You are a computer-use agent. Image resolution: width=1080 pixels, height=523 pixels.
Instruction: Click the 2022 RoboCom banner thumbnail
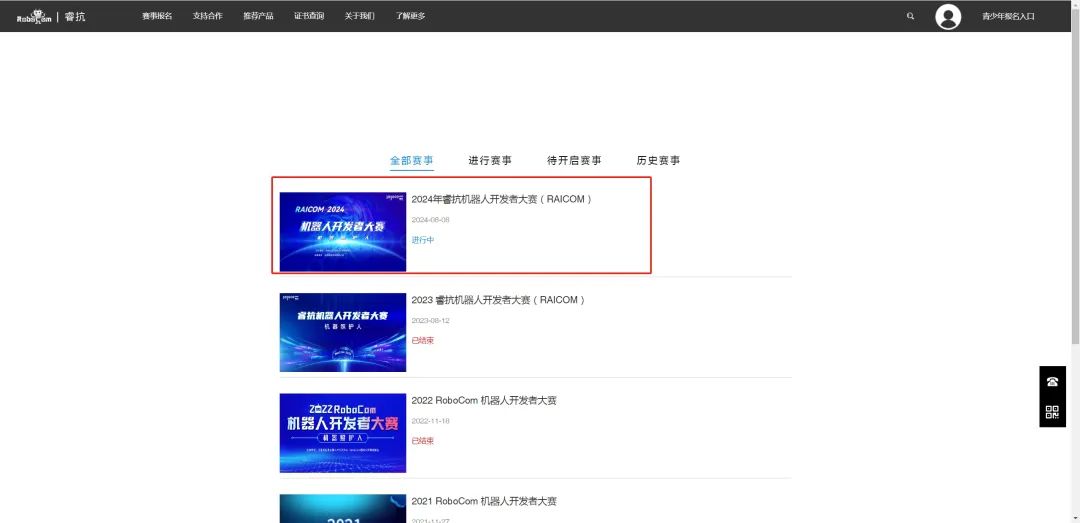342,432
